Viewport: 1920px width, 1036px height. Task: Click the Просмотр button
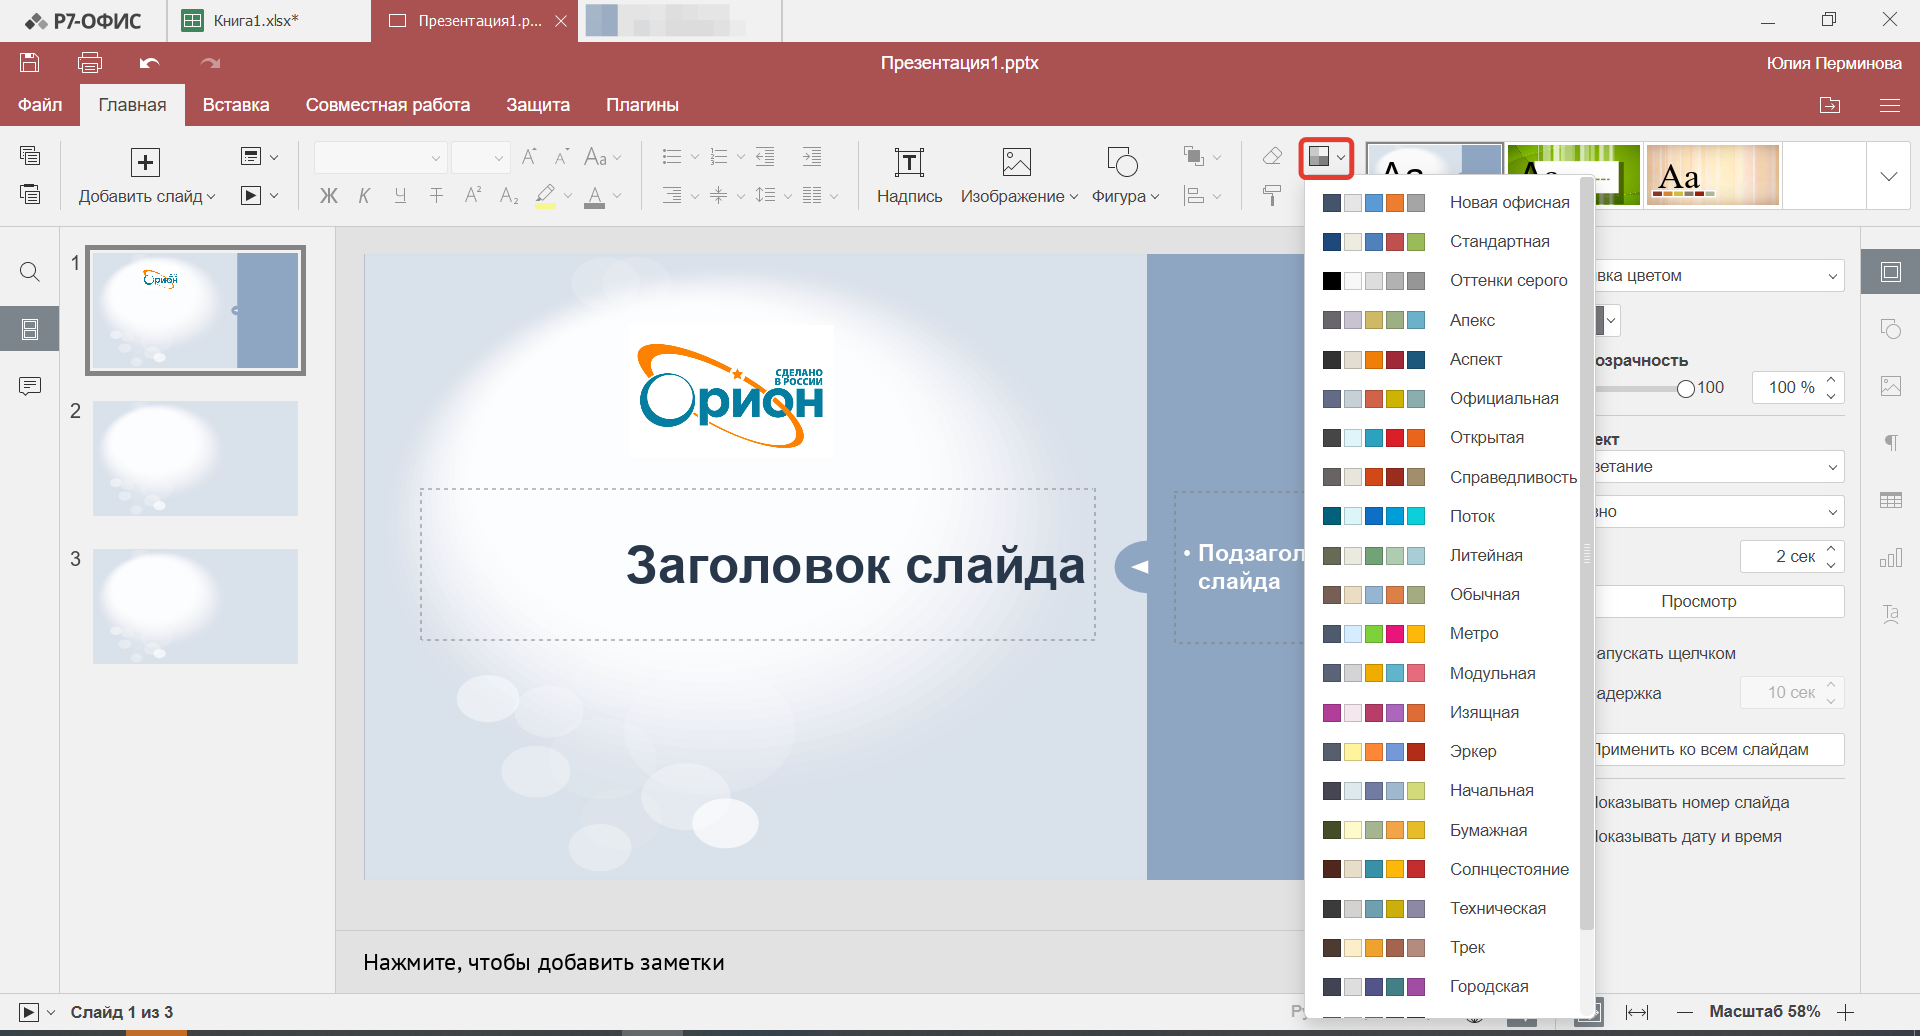(x=1718, y=601)
